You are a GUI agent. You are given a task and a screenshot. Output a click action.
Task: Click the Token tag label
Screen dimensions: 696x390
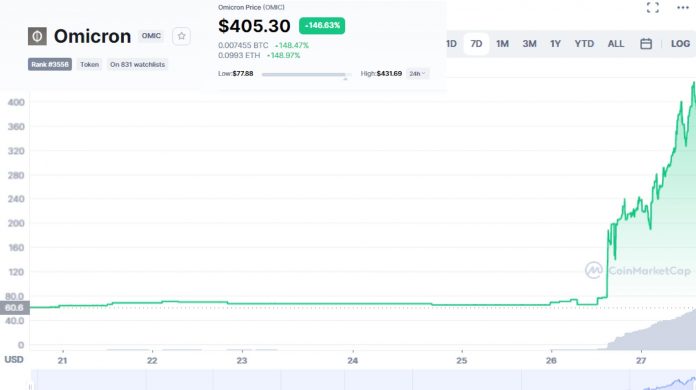pyautogui.click(x=89, y=64)
